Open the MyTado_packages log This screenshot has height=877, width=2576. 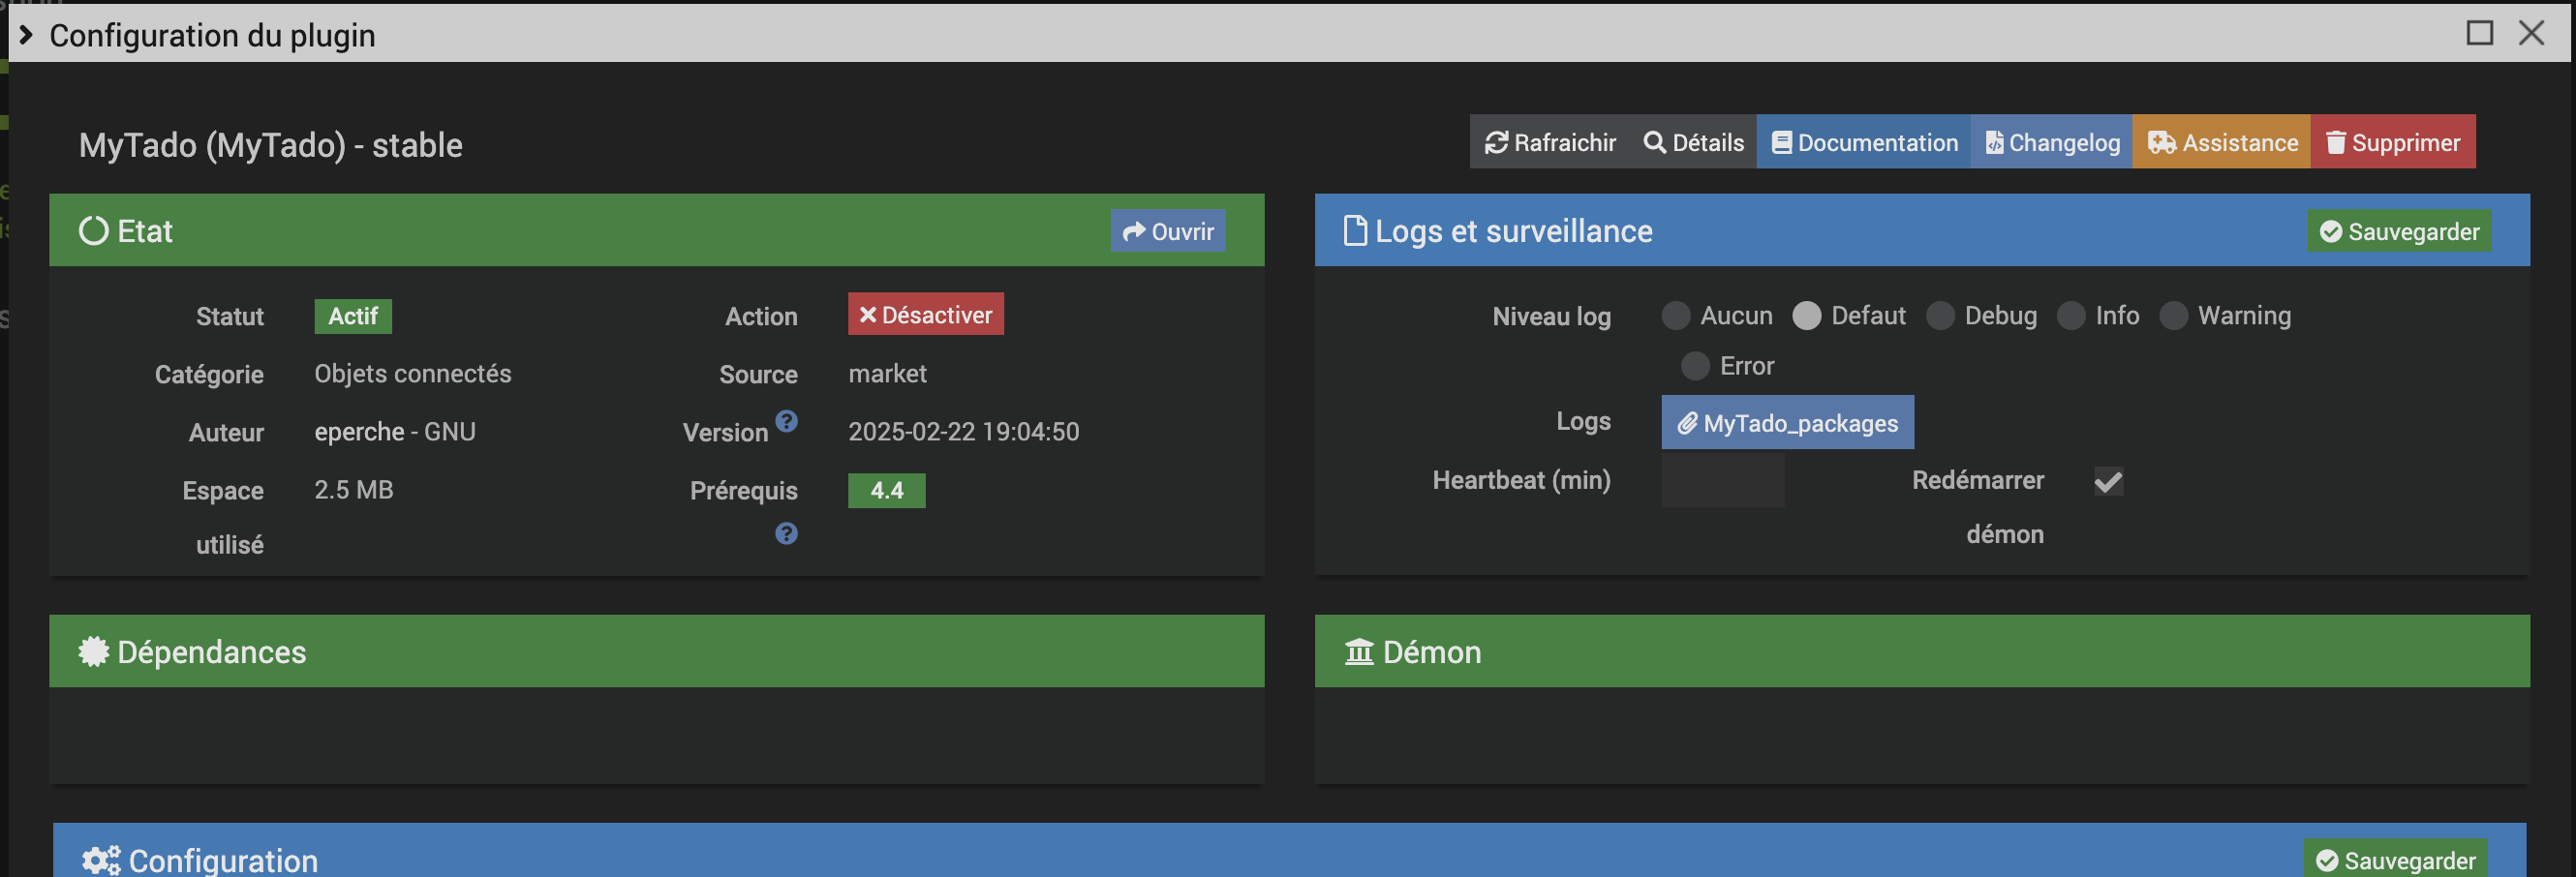pyautogui.click(x=1788, y=422)
